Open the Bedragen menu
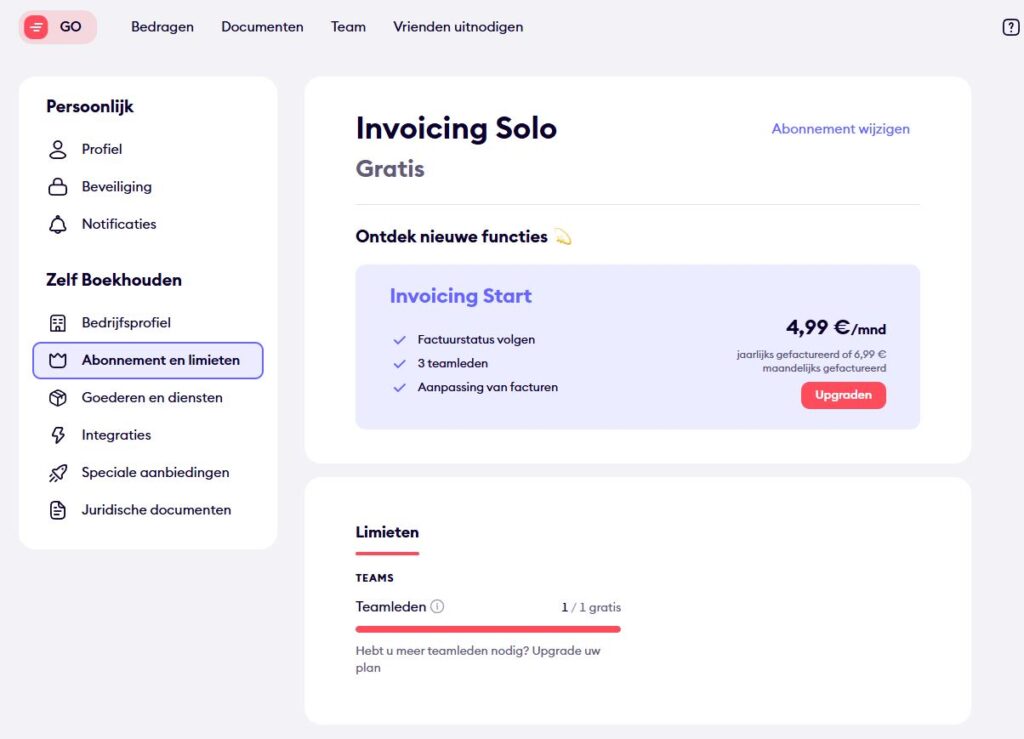 pos(162,27)
